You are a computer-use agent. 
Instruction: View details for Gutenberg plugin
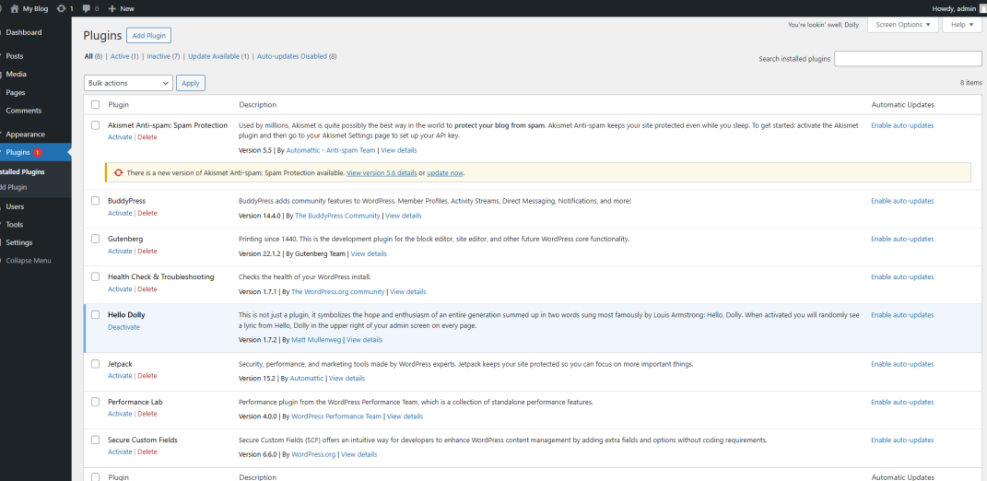368,254
